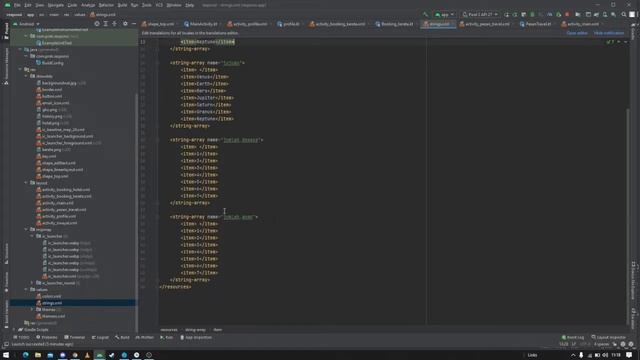640x360 pixels.
Task: Open the Navigate menu
Action: pos(56,5)
